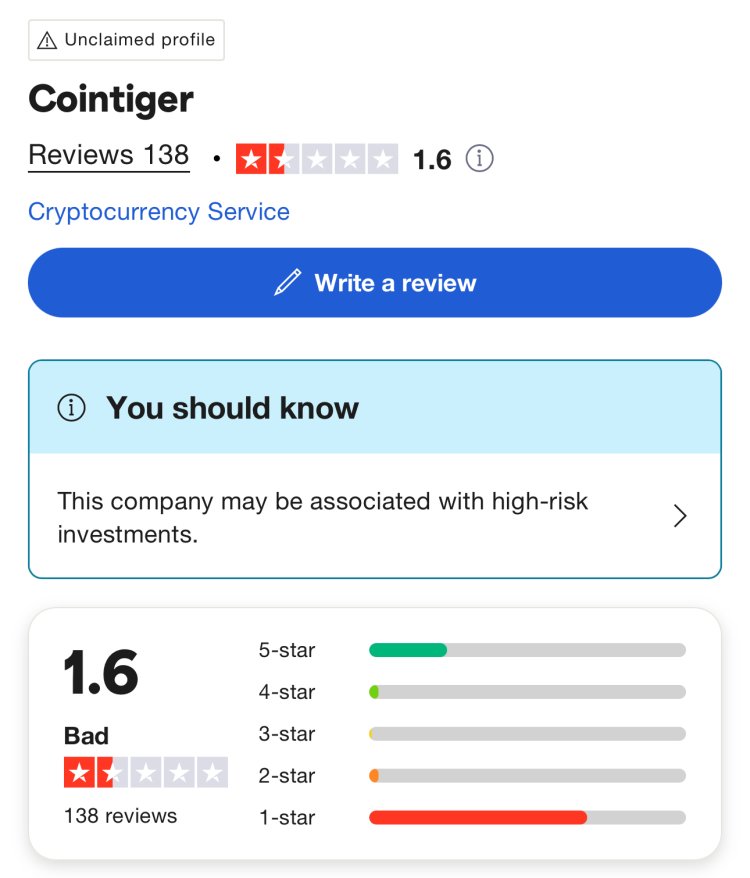Filter reviews by the 2-star bar
The image size is (750, 878).
click(527, 776)
